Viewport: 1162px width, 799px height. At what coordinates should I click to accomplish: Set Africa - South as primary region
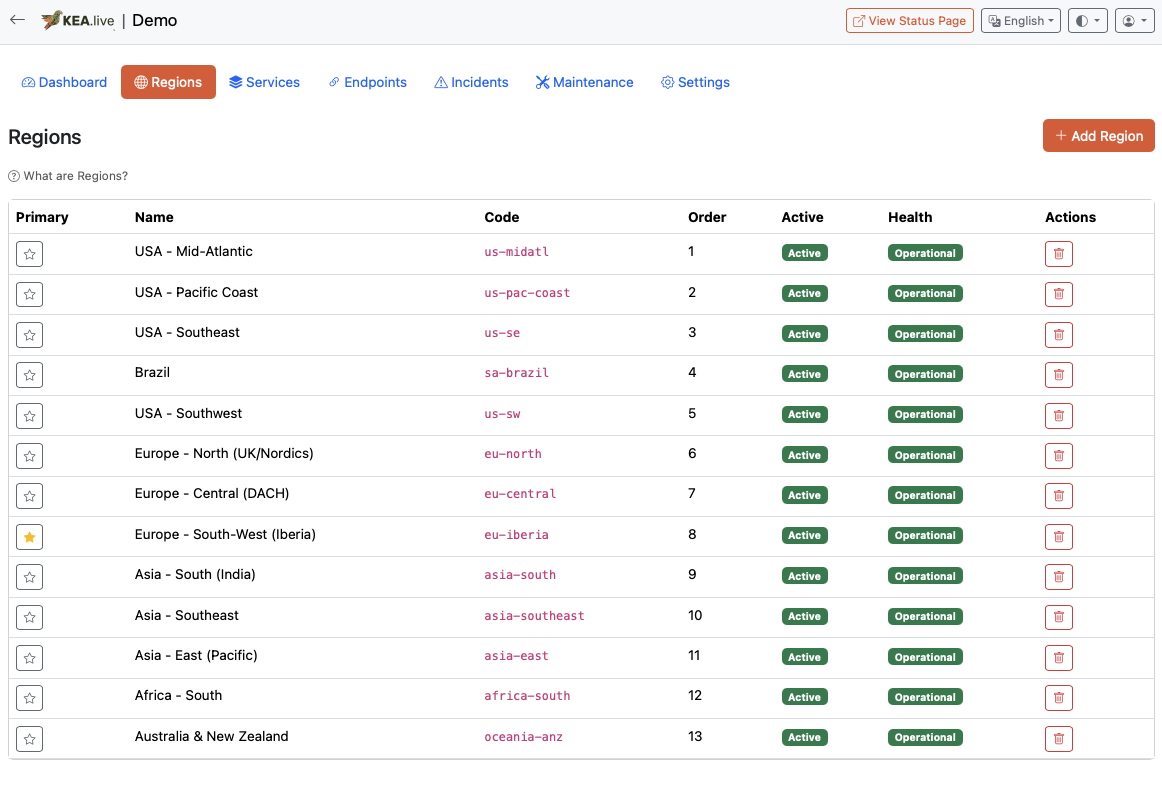pos(30,698)
